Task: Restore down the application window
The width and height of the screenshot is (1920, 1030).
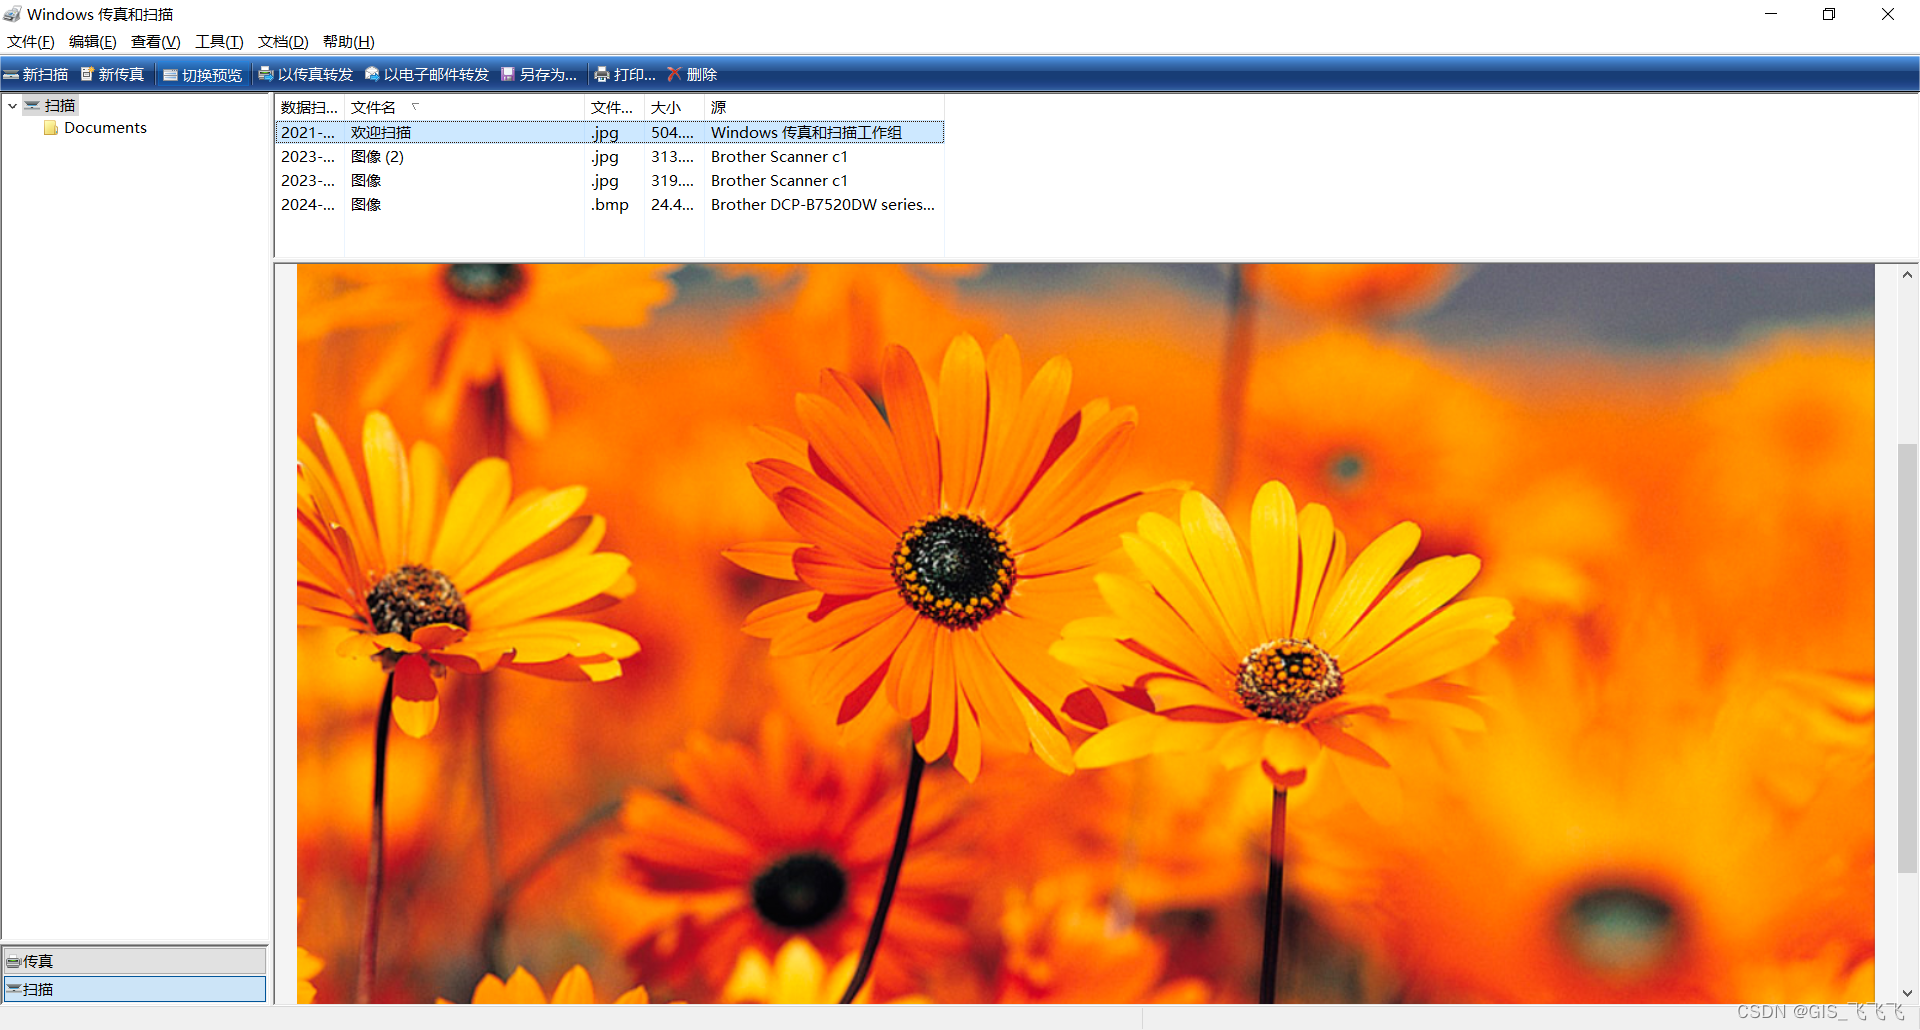Action: [x=1829, y=14]
